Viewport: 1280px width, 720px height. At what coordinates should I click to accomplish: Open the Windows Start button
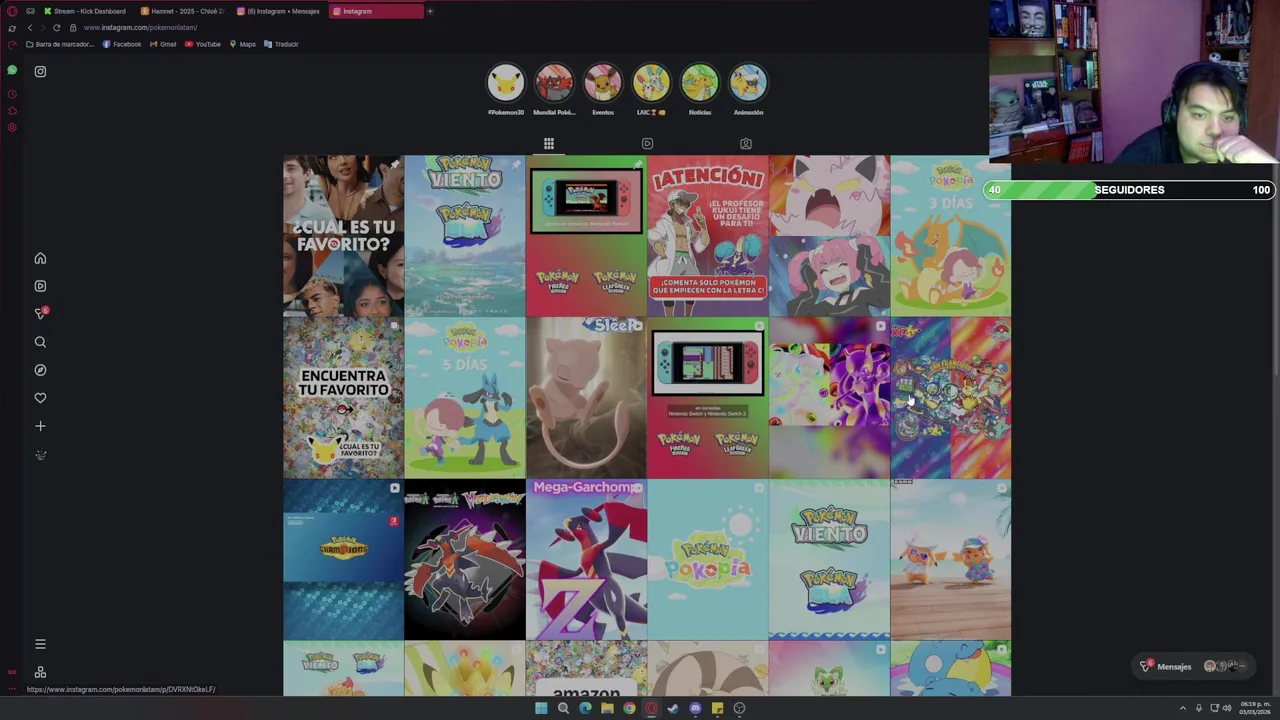541,708
